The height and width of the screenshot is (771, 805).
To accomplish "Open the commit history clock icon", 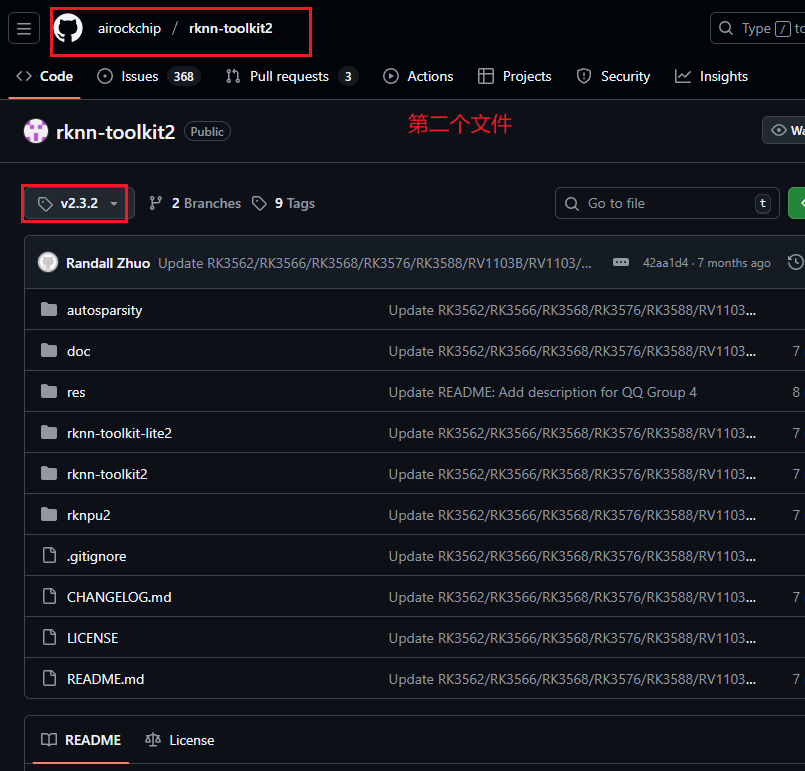I will click(795, 262).
